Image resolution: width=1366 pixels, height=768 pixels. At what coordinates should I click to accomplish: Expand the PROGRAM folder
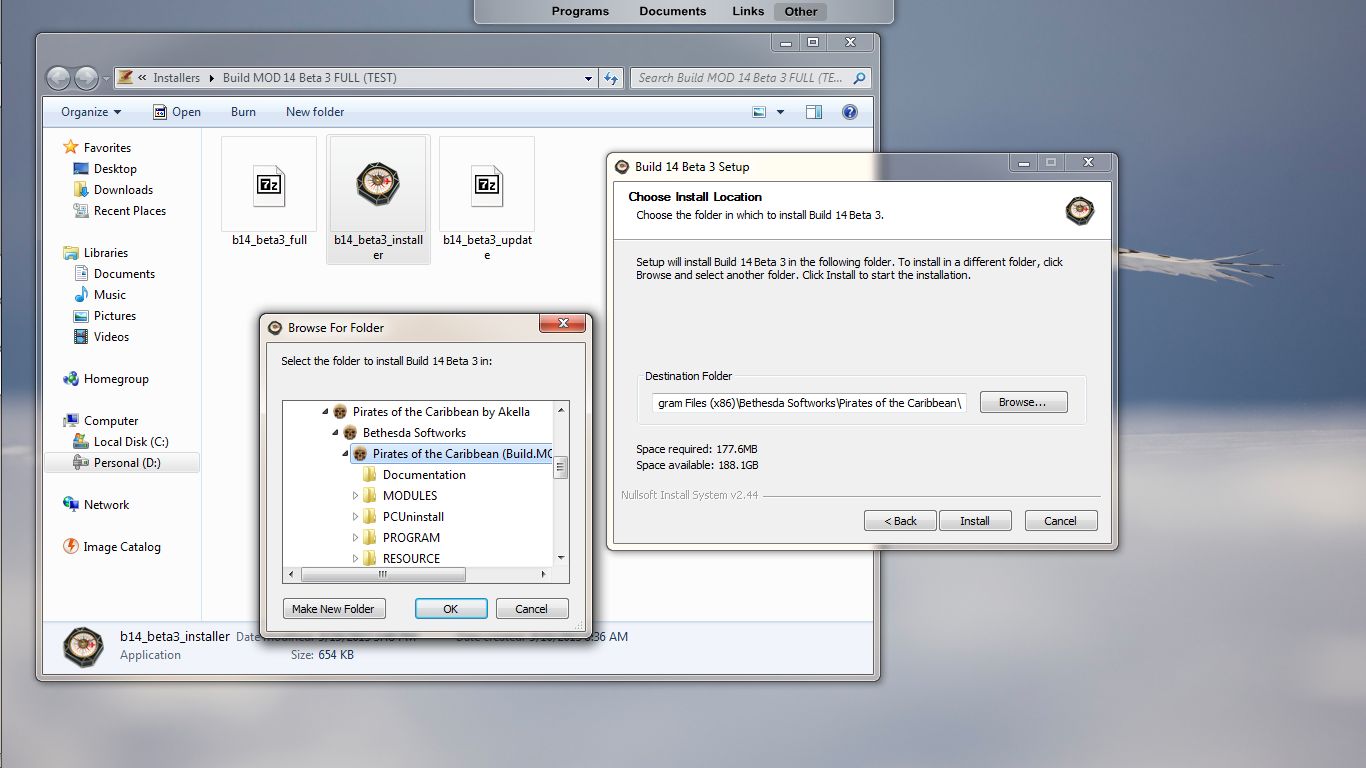[355, 538]
